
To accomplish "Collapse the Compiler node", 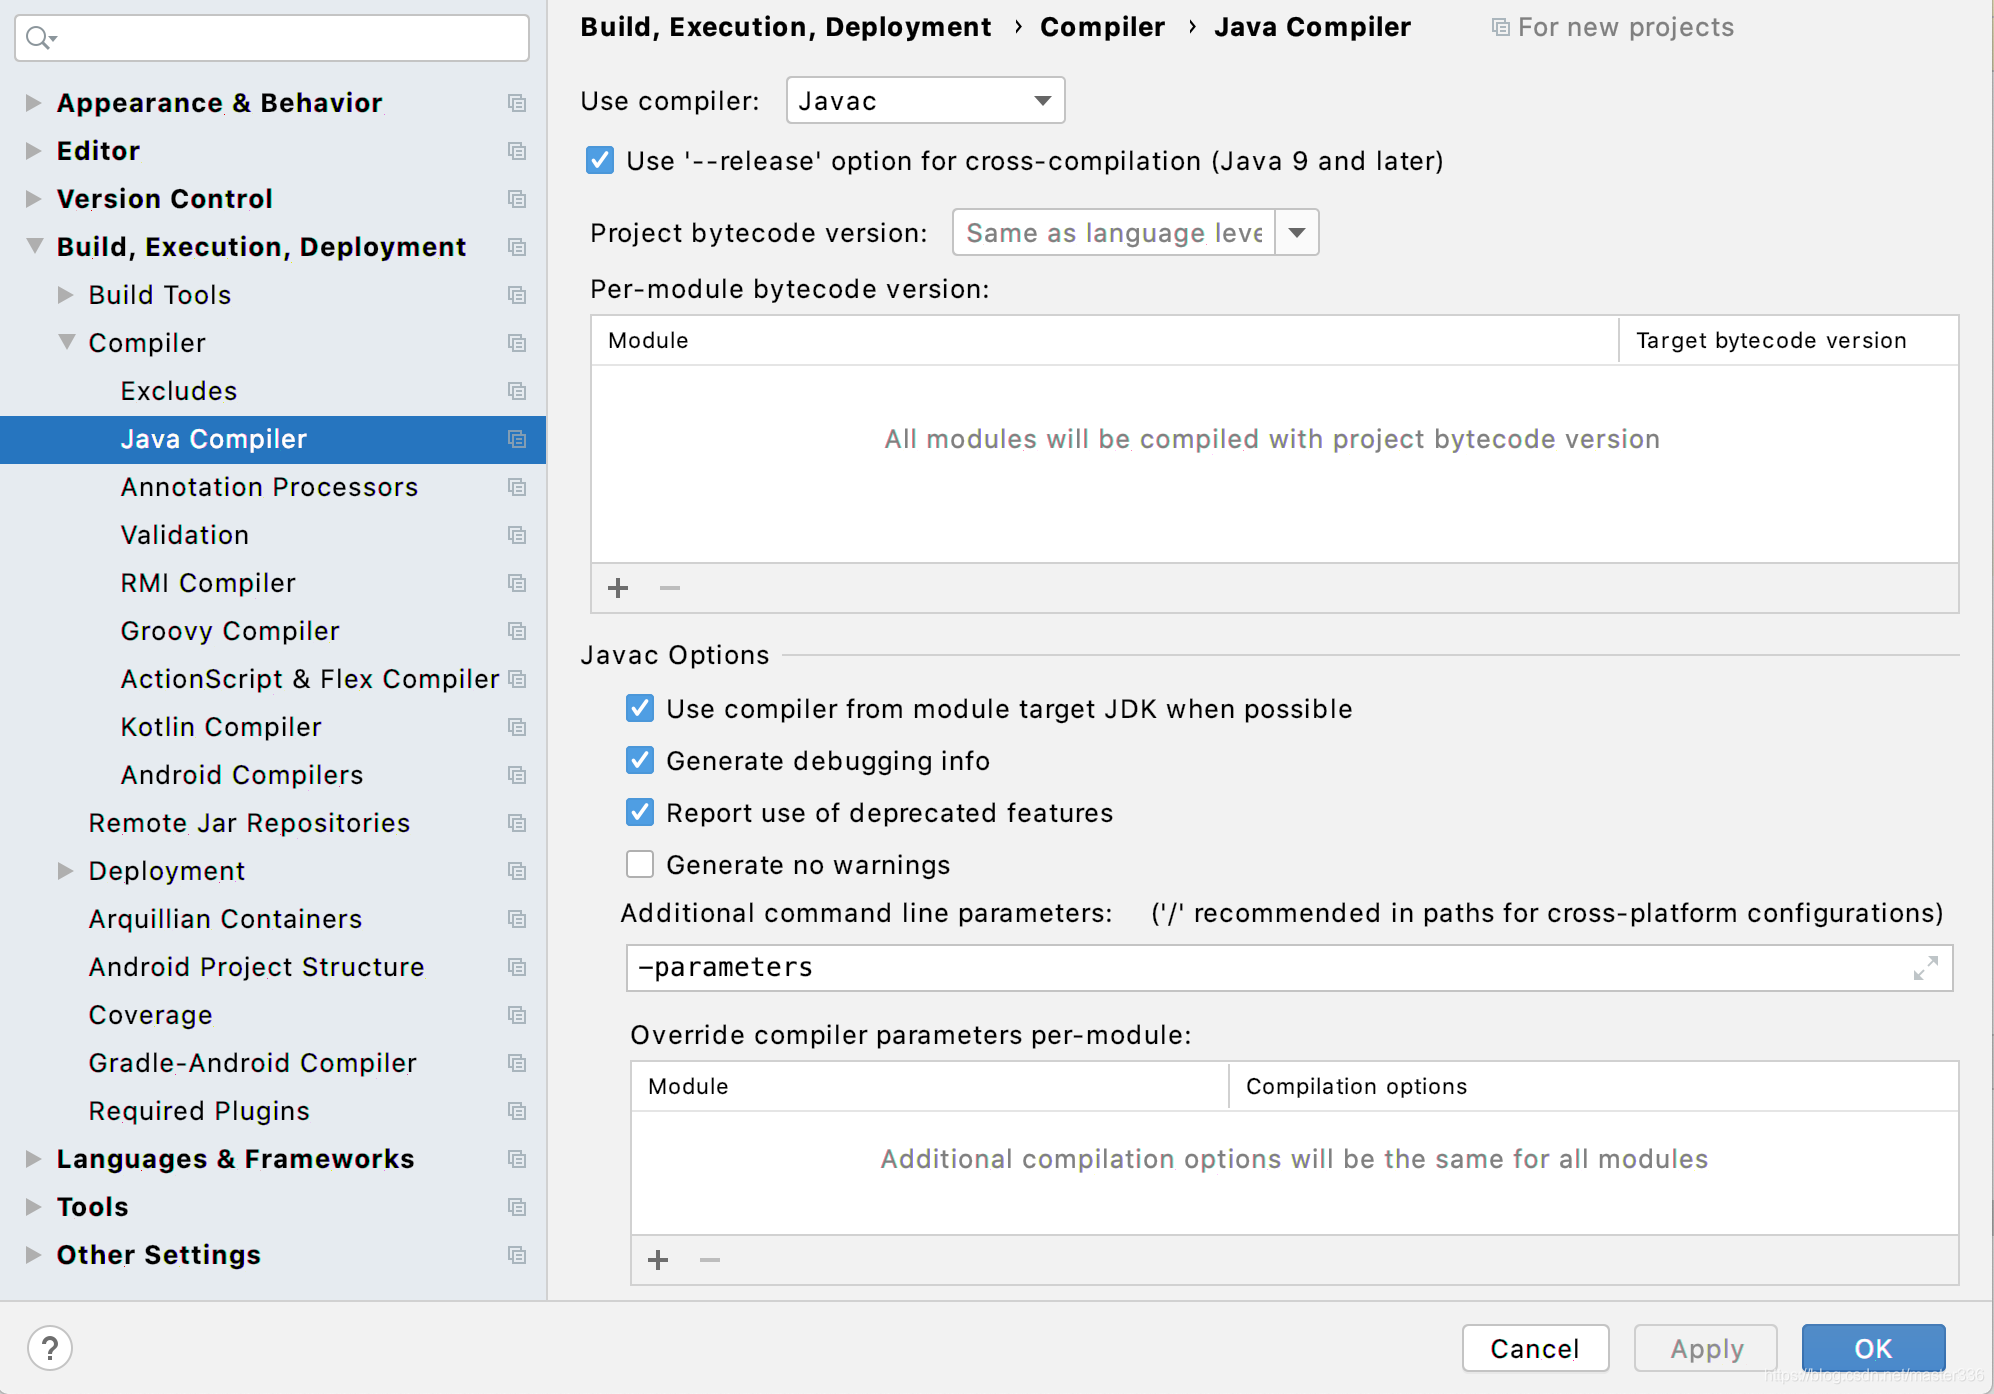I will click(67, 342).
